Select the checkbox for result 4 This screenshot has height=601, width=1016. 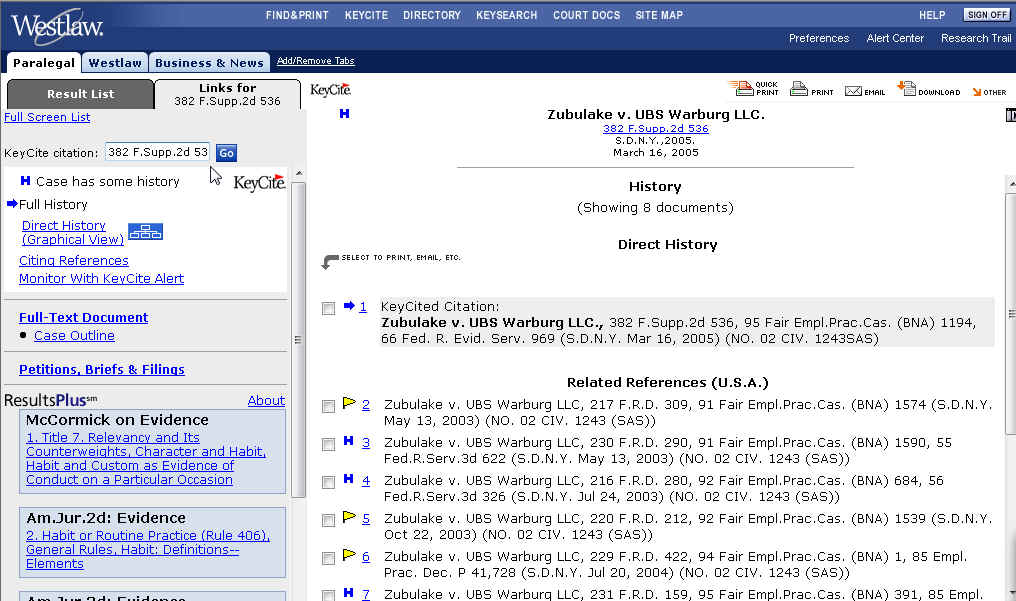coord(328,482)
